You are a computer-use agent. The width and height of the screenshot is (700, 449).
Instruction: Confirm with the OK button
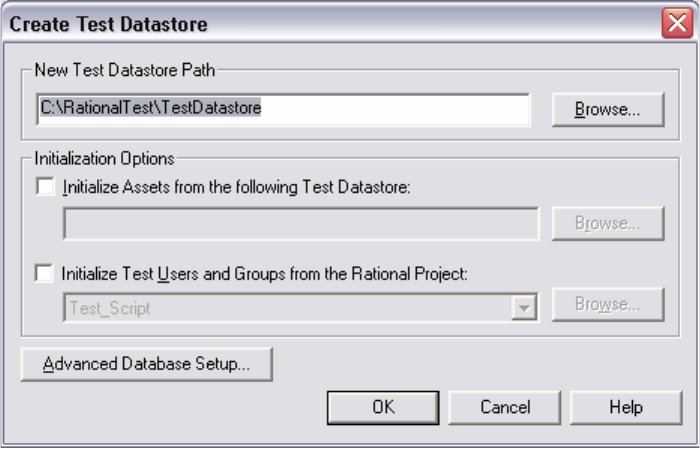point(383,407)
